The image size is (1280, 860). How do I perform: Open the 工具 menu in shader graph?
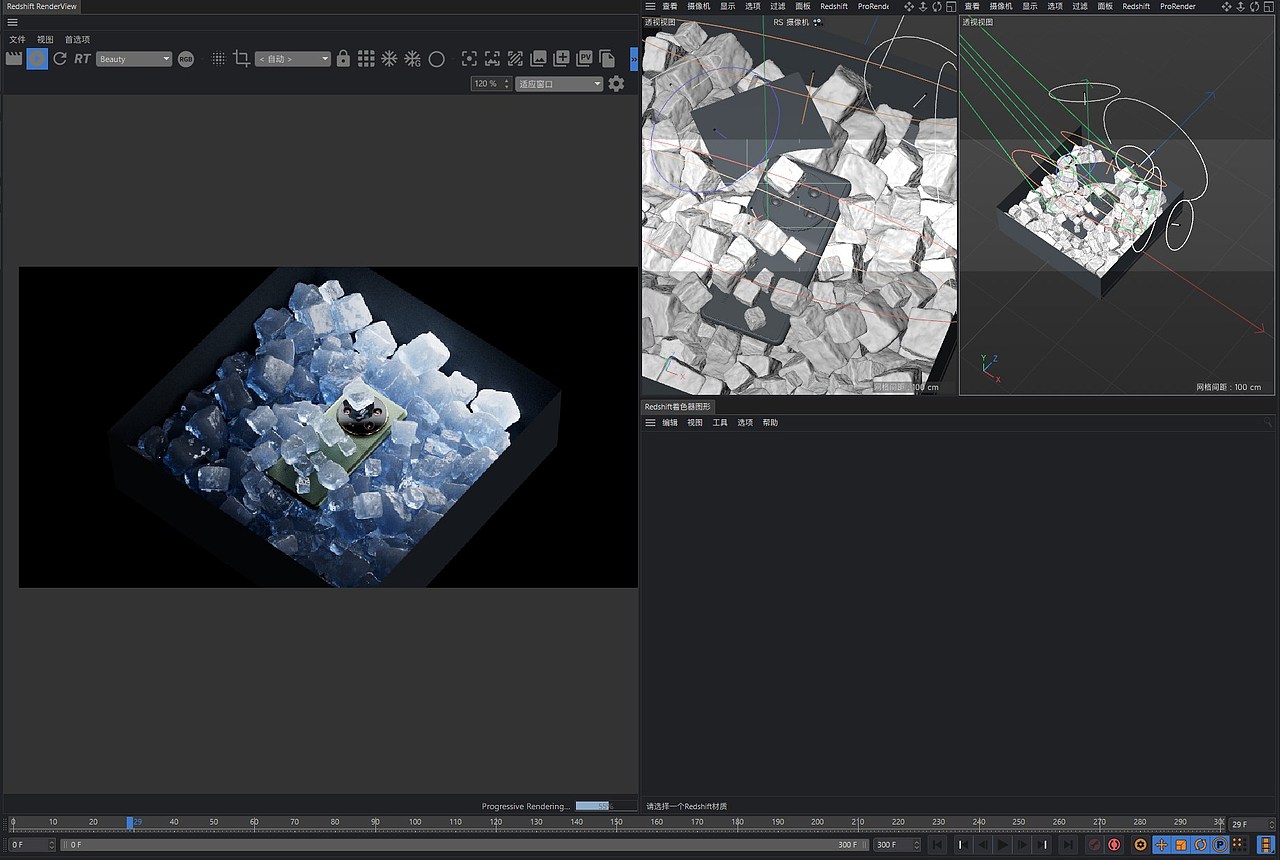[x=720, y=423]
